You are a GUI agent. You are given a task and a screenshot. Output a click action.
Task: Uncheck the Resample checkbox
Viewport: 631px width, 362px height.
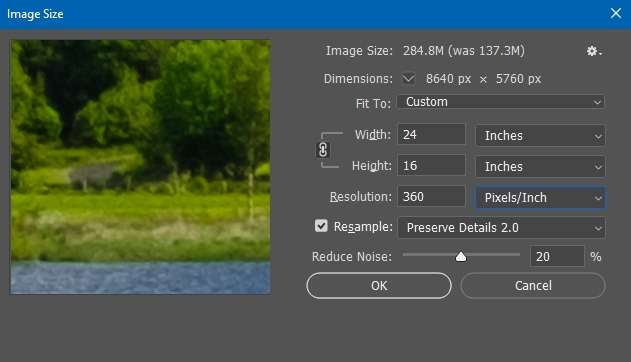[x=321, y=226]
